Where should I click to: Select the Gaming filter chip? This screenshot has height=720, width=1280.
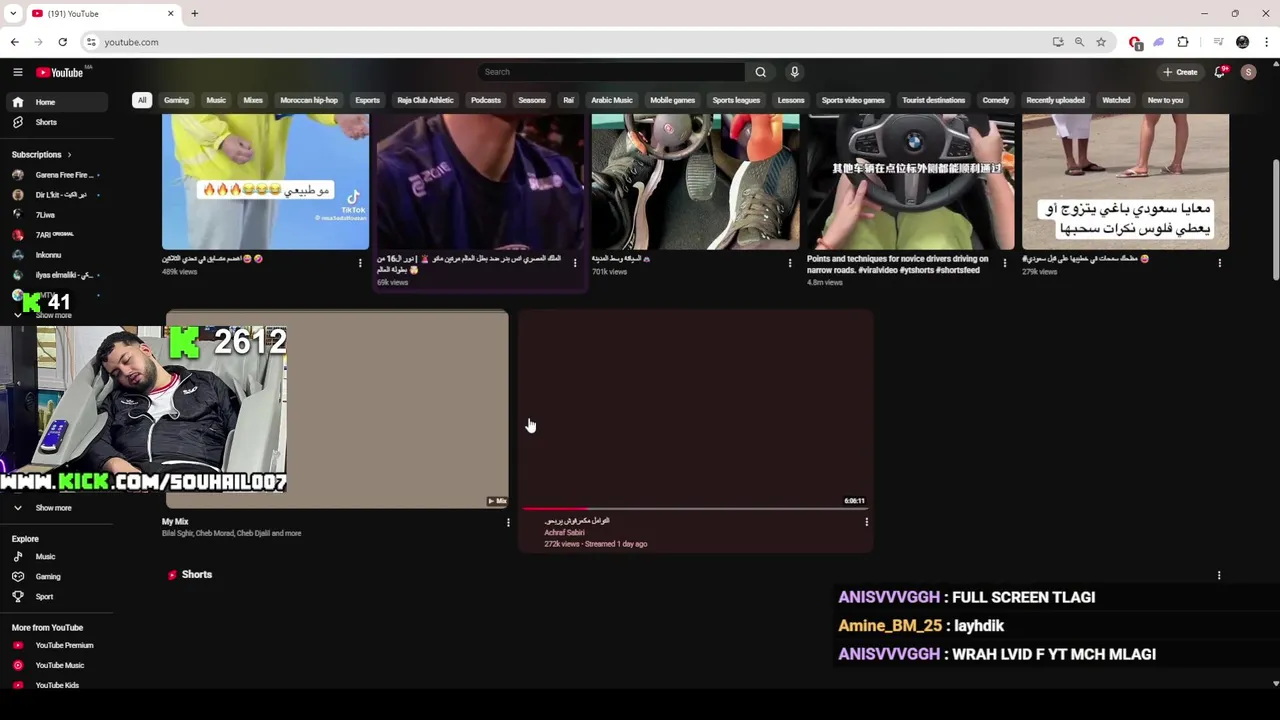tap(176, 100)
